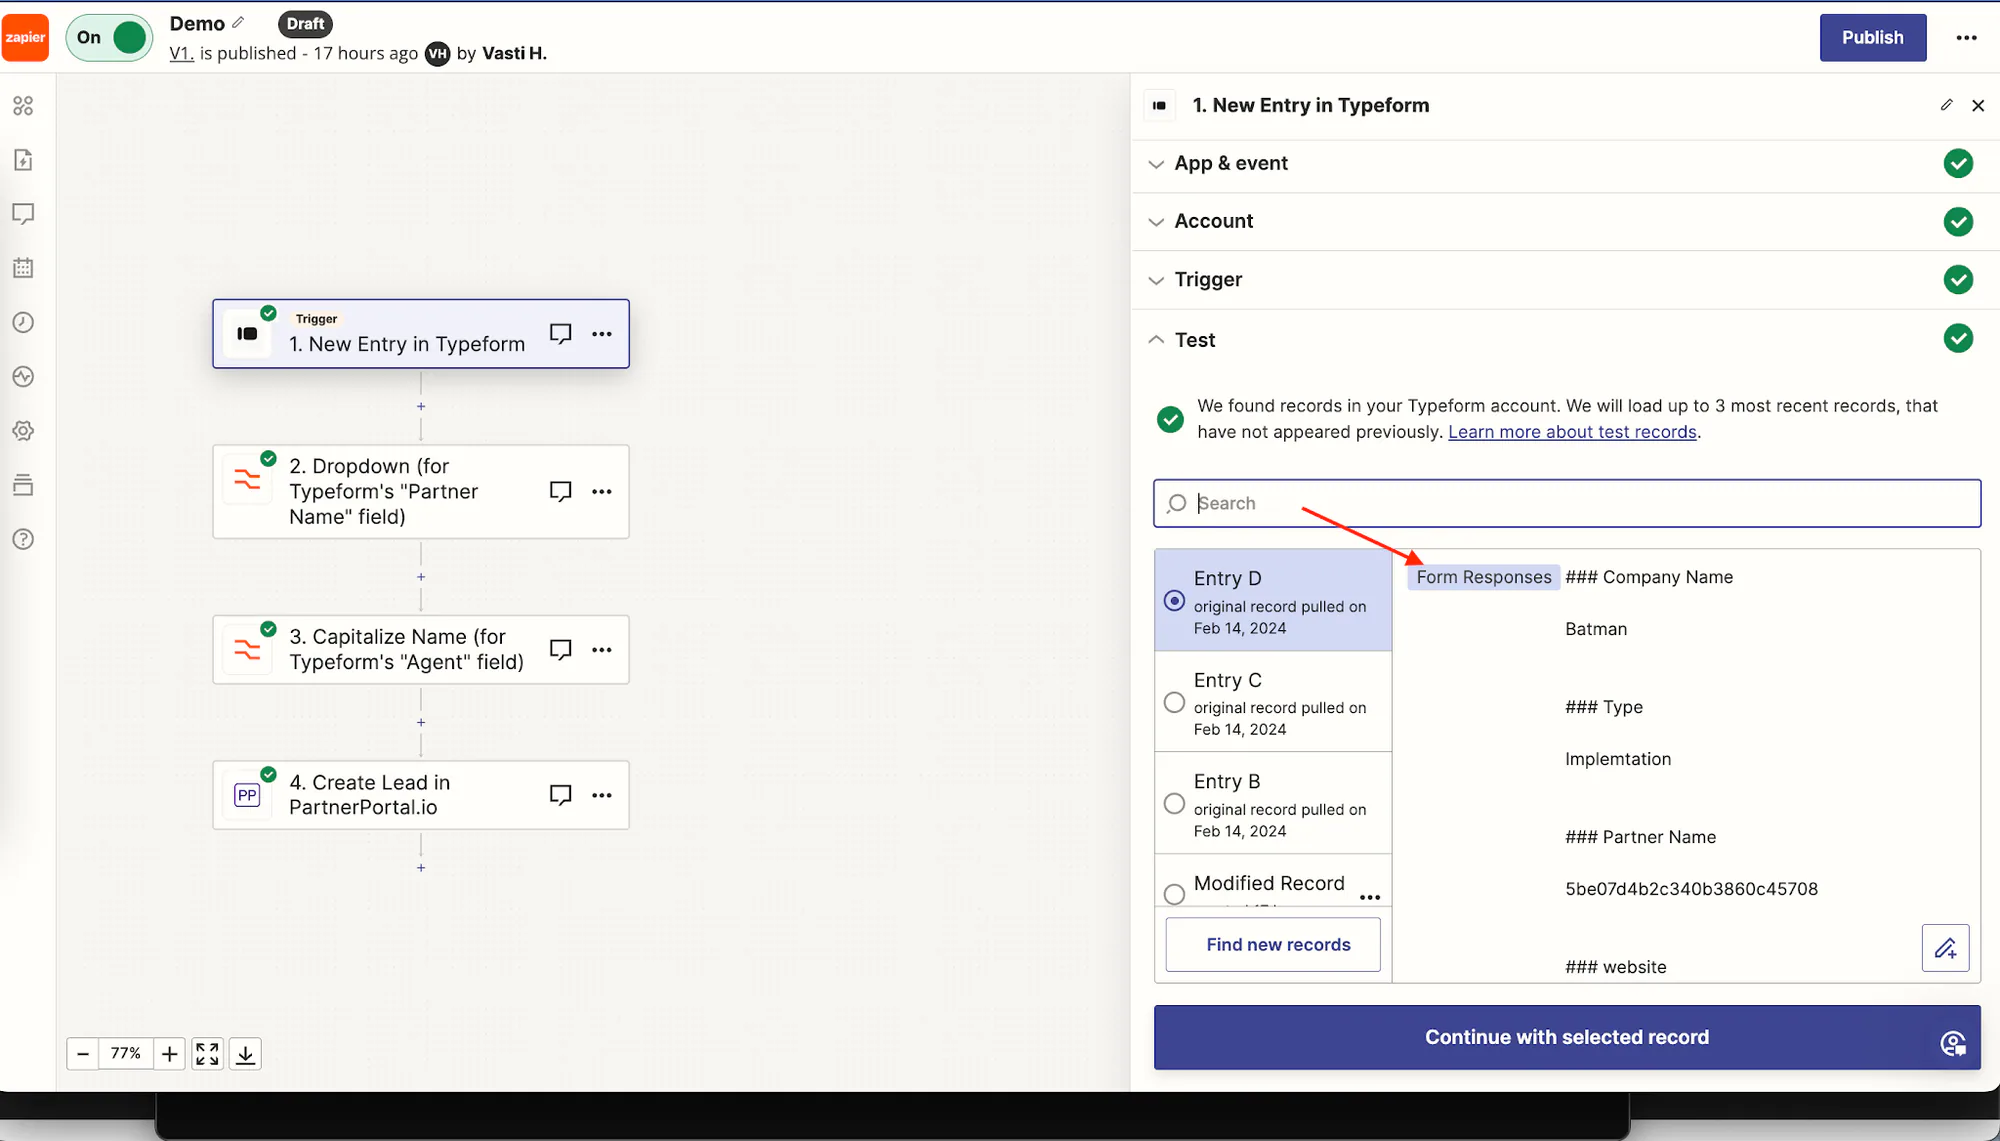Open the calendar sidebar icon

click(23, 268)
